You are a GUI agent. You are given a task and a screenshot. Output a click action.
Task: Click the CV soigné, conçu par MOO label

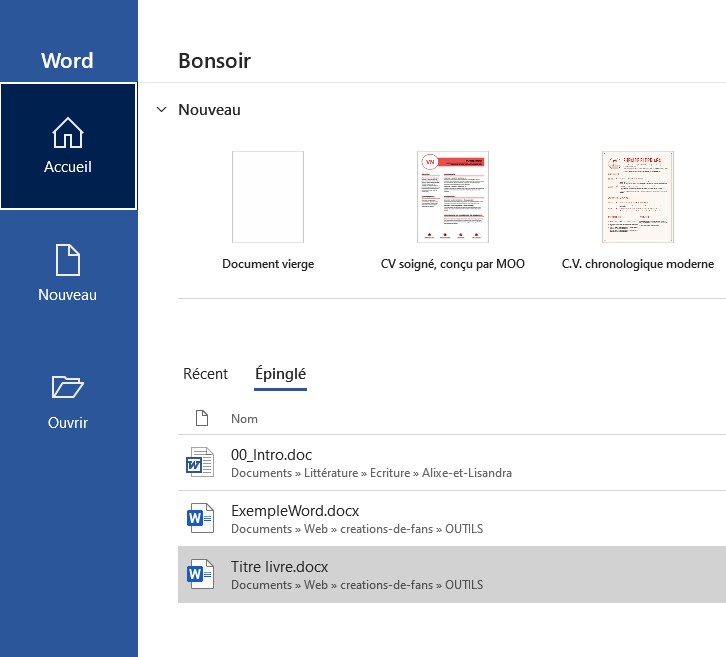pos(453,264)
